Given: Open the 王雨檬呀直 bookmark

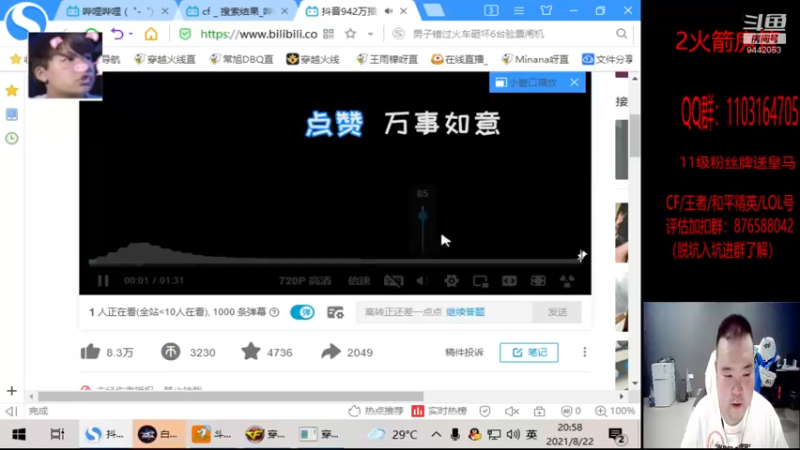Looking at the screenshot, I should pyautogui.click(x=387, y=59).
